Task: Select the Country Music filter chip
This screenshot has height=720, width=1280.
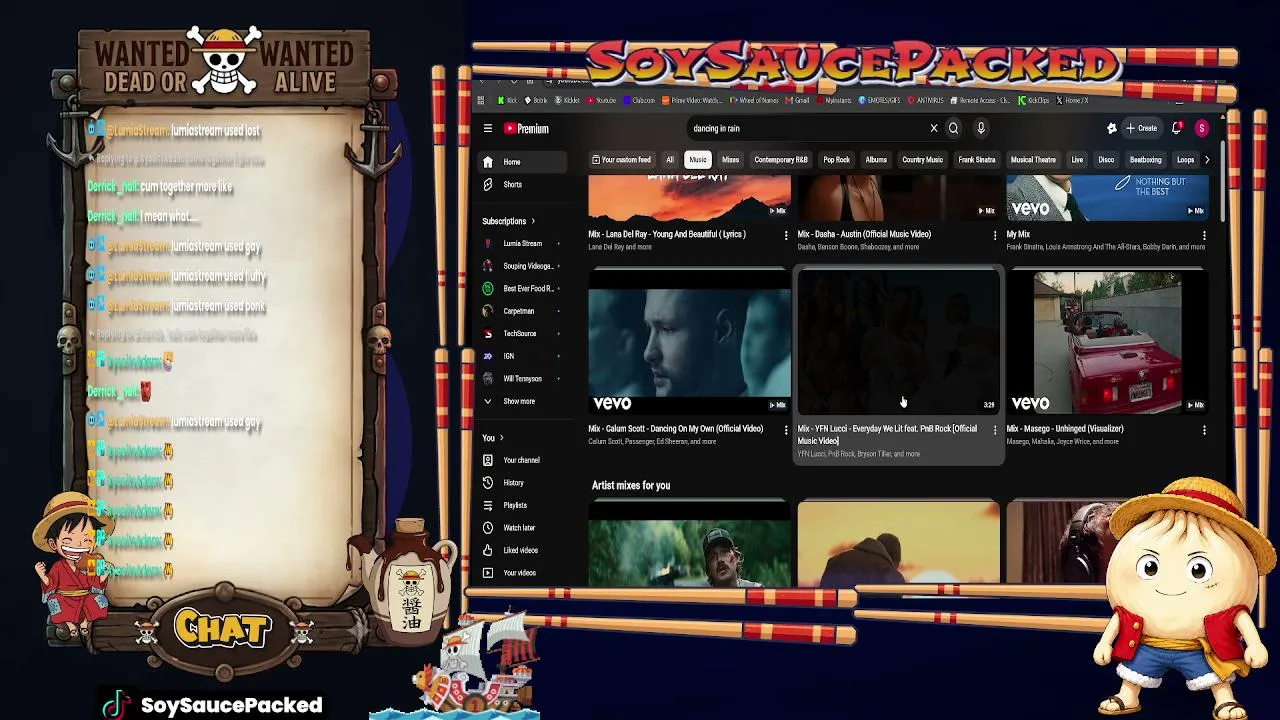Action: coord(922,160)
